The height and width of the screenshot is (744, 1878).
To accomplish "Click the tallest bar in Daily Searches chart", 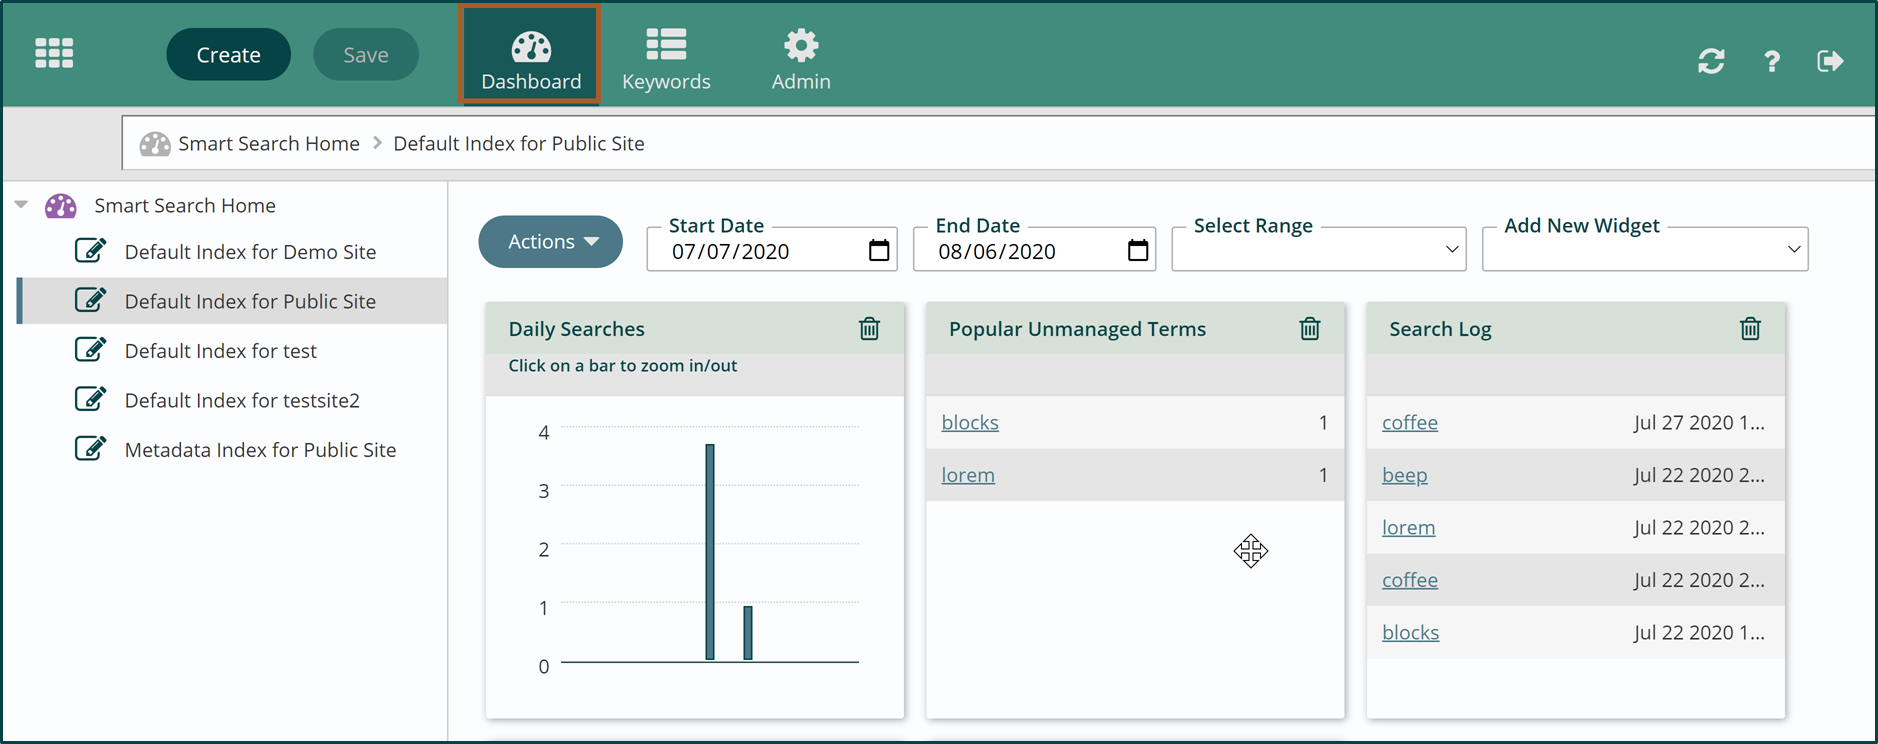I will [x=710, y=552].
